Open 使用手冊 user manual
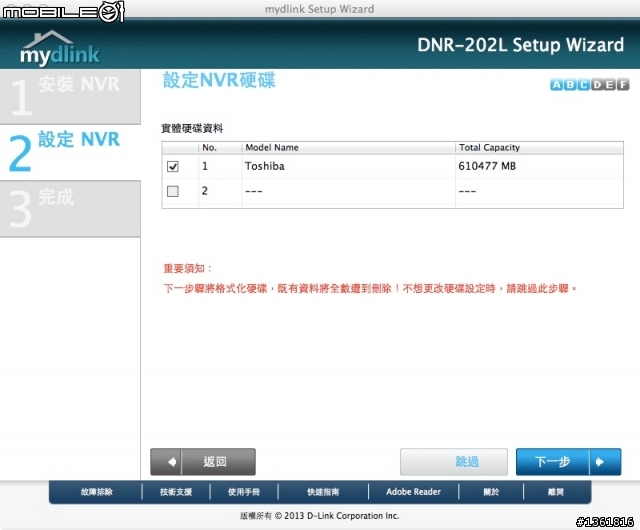Image resolution: width=640 pixels, height=530 pixels. pos(244,492)
